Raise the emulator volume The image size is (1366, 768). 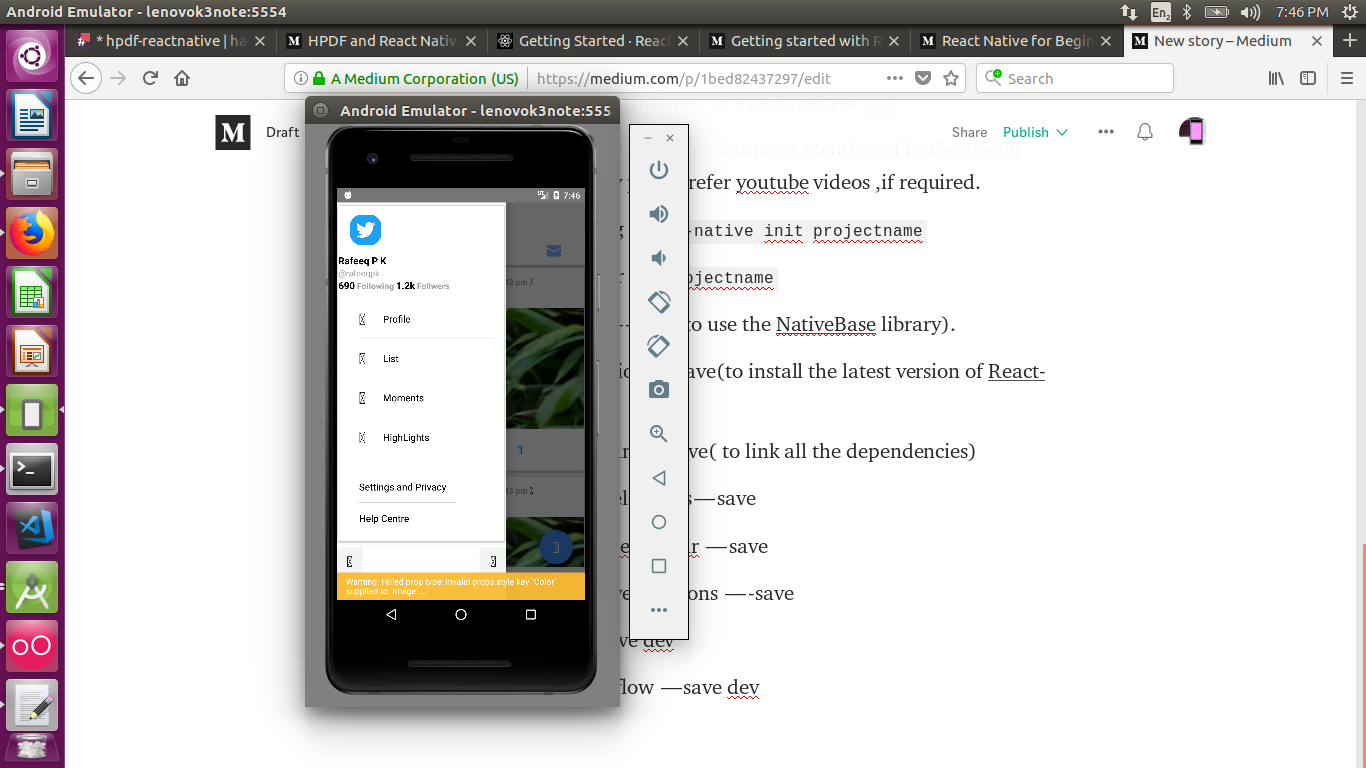tap(659, 213)
